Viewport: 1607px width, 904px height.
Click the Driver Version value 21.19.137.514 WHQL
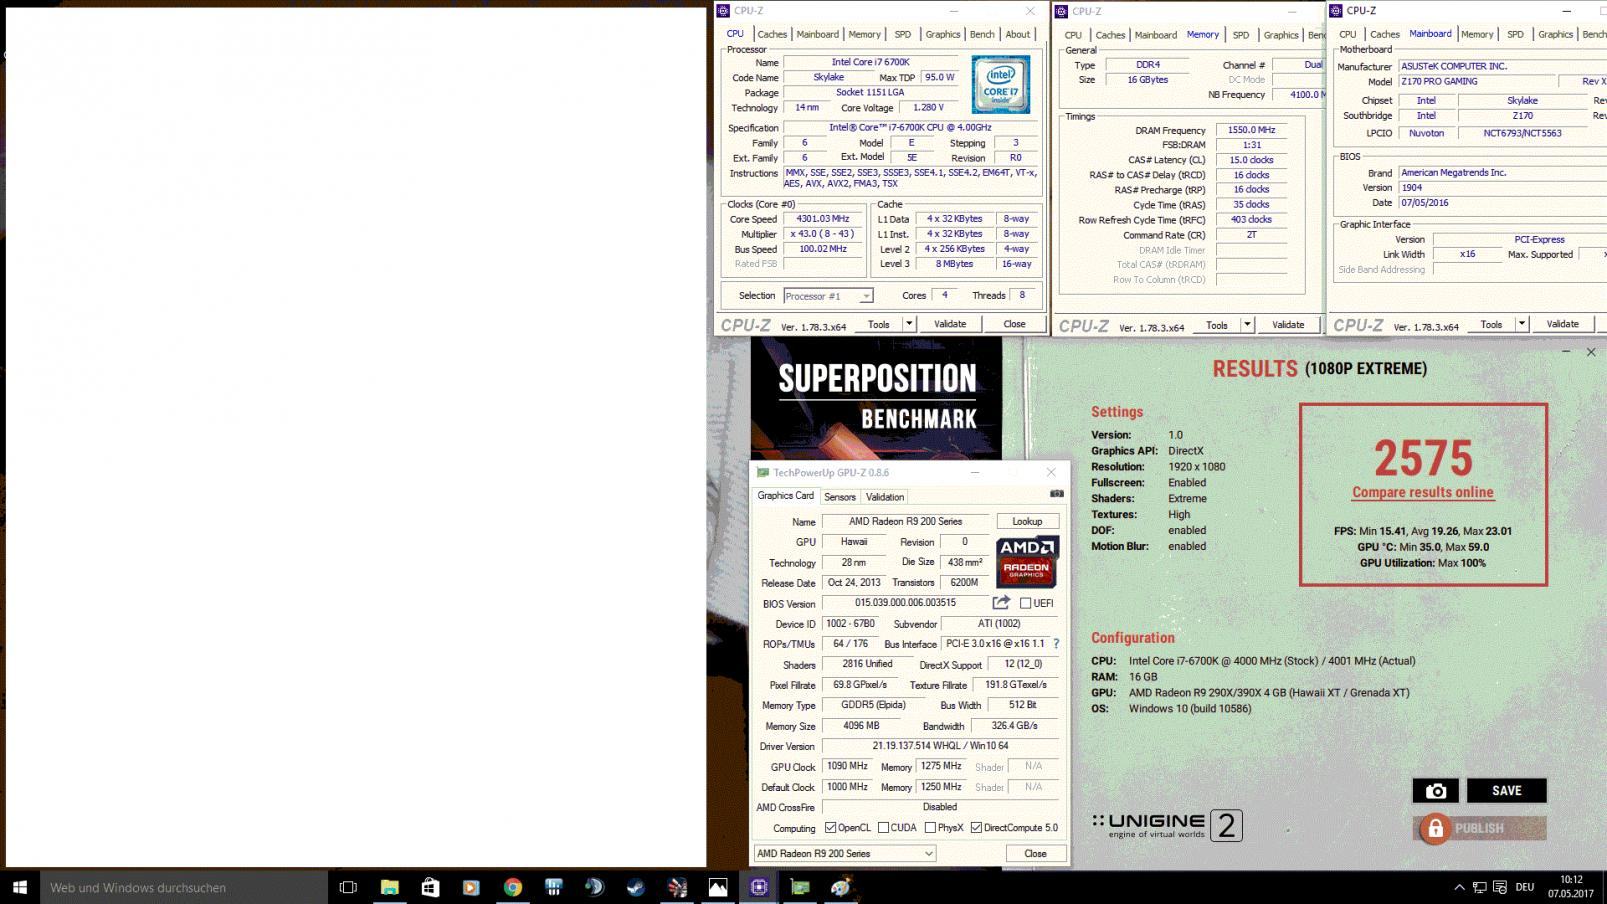tap(941, 746)
